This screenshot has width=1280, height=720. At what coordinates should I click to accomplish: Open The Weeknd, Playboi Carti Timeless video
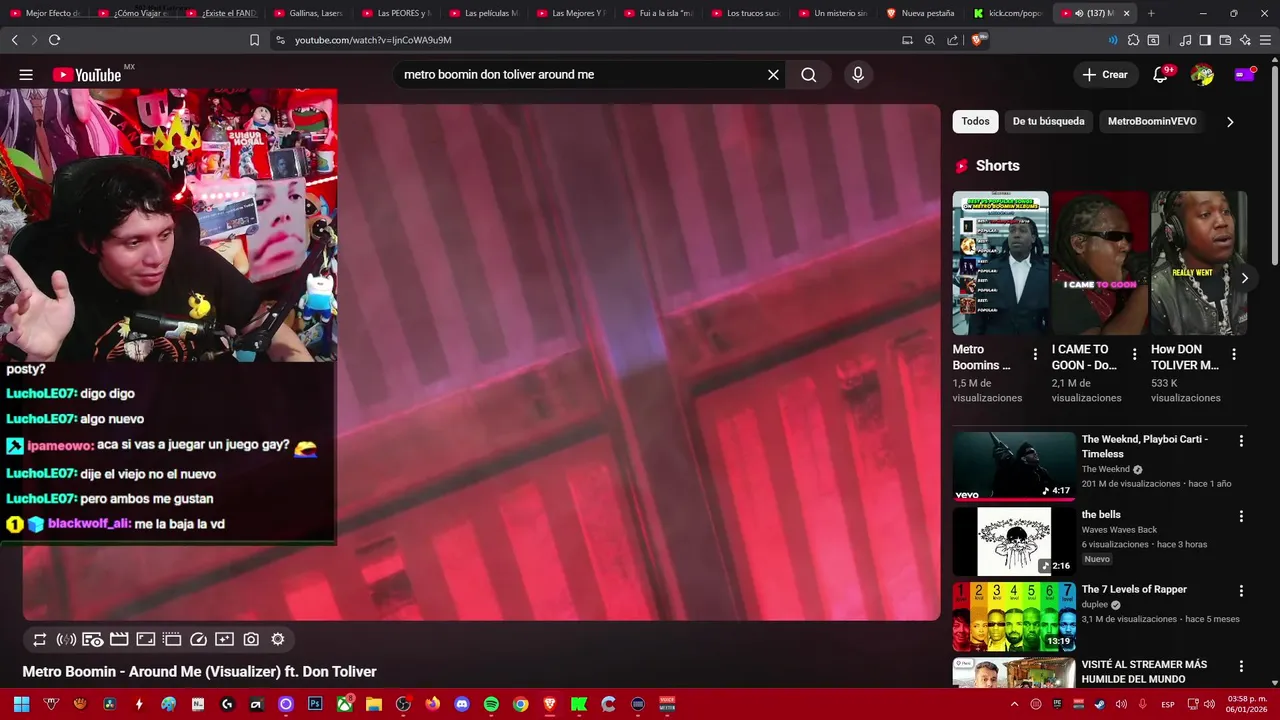coord(1014,466)
